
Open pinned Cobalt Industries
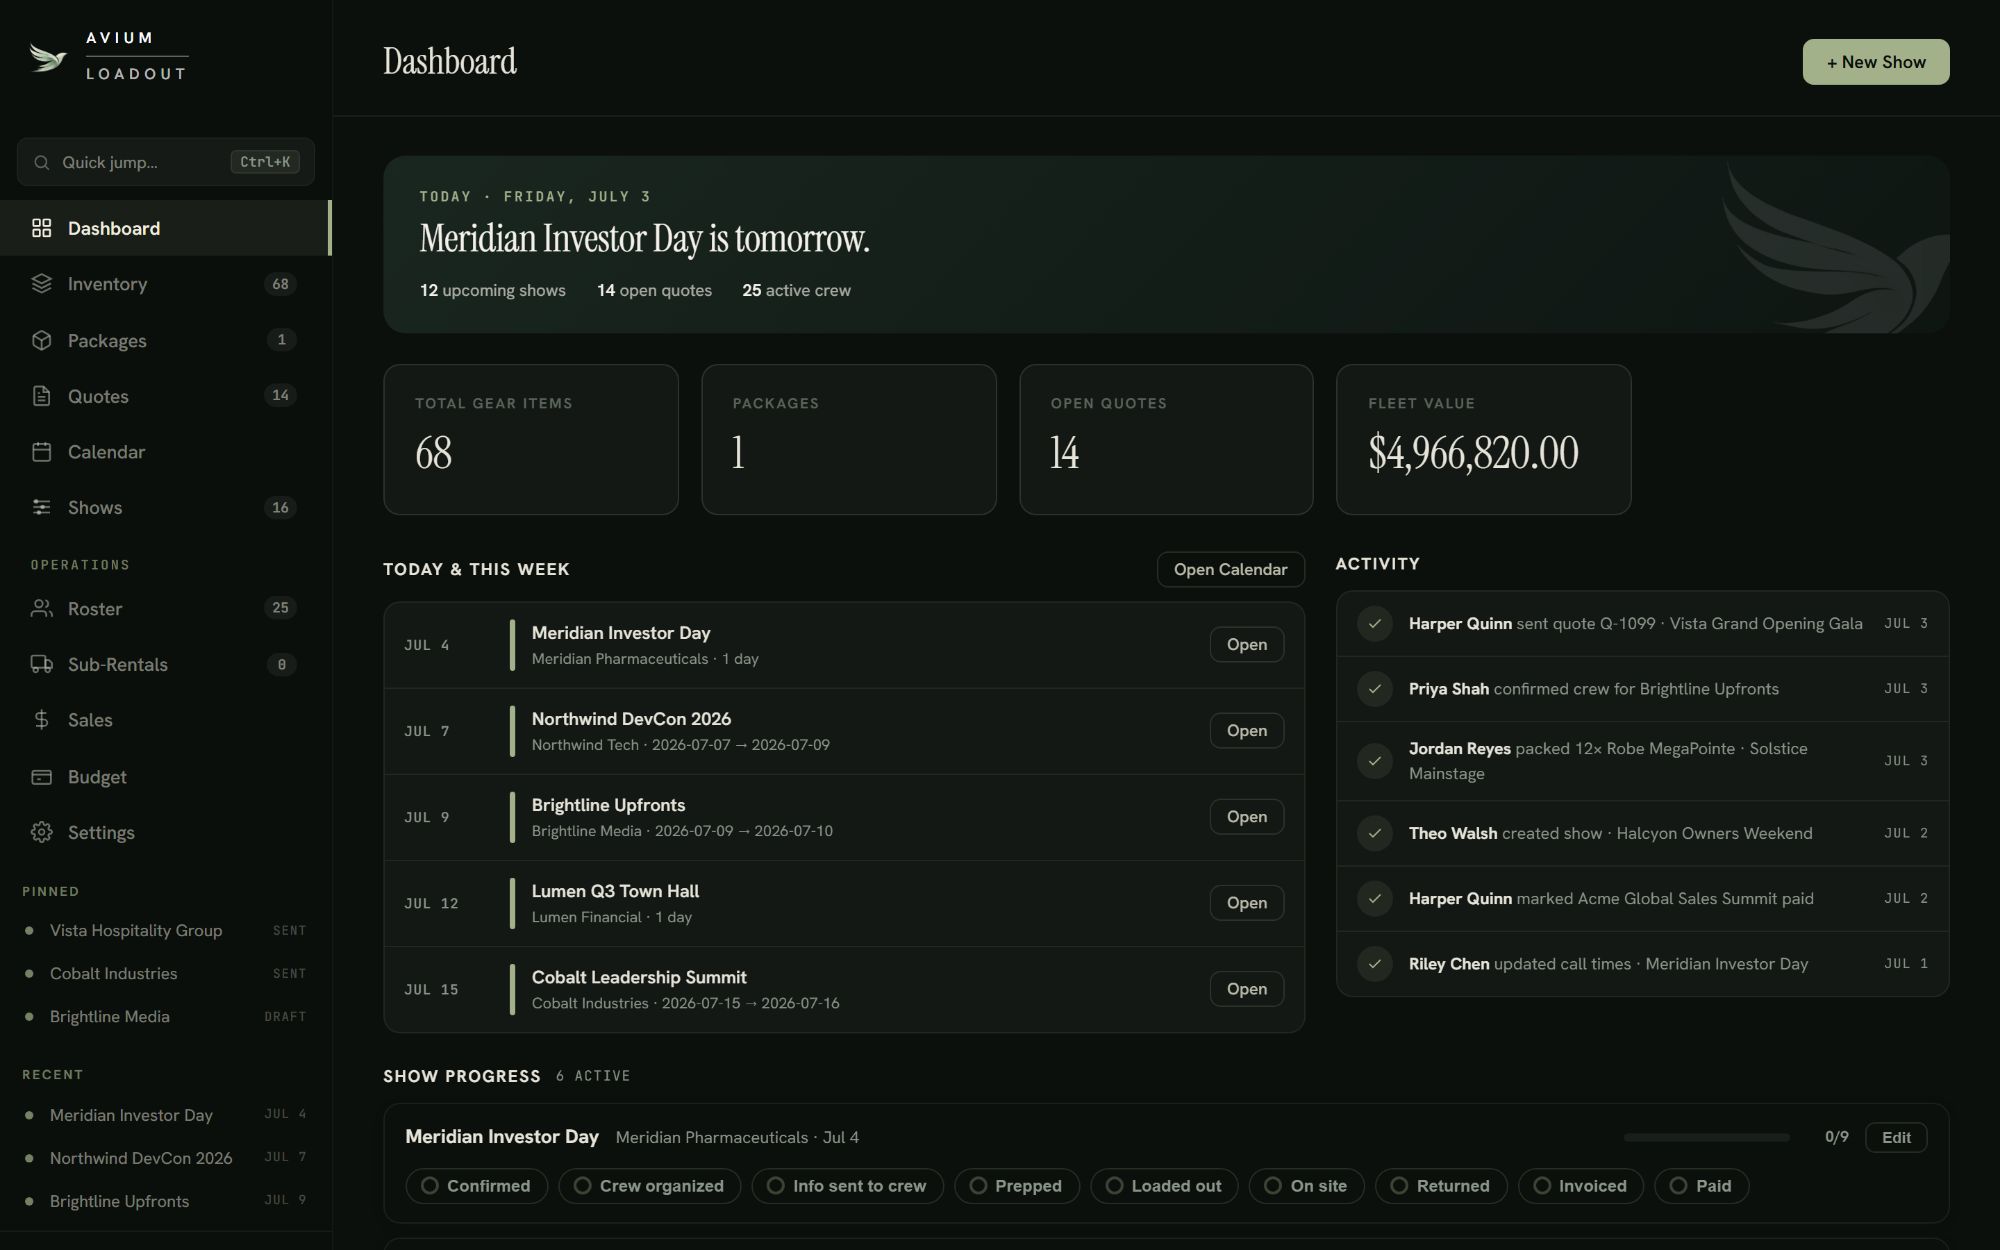165,973
